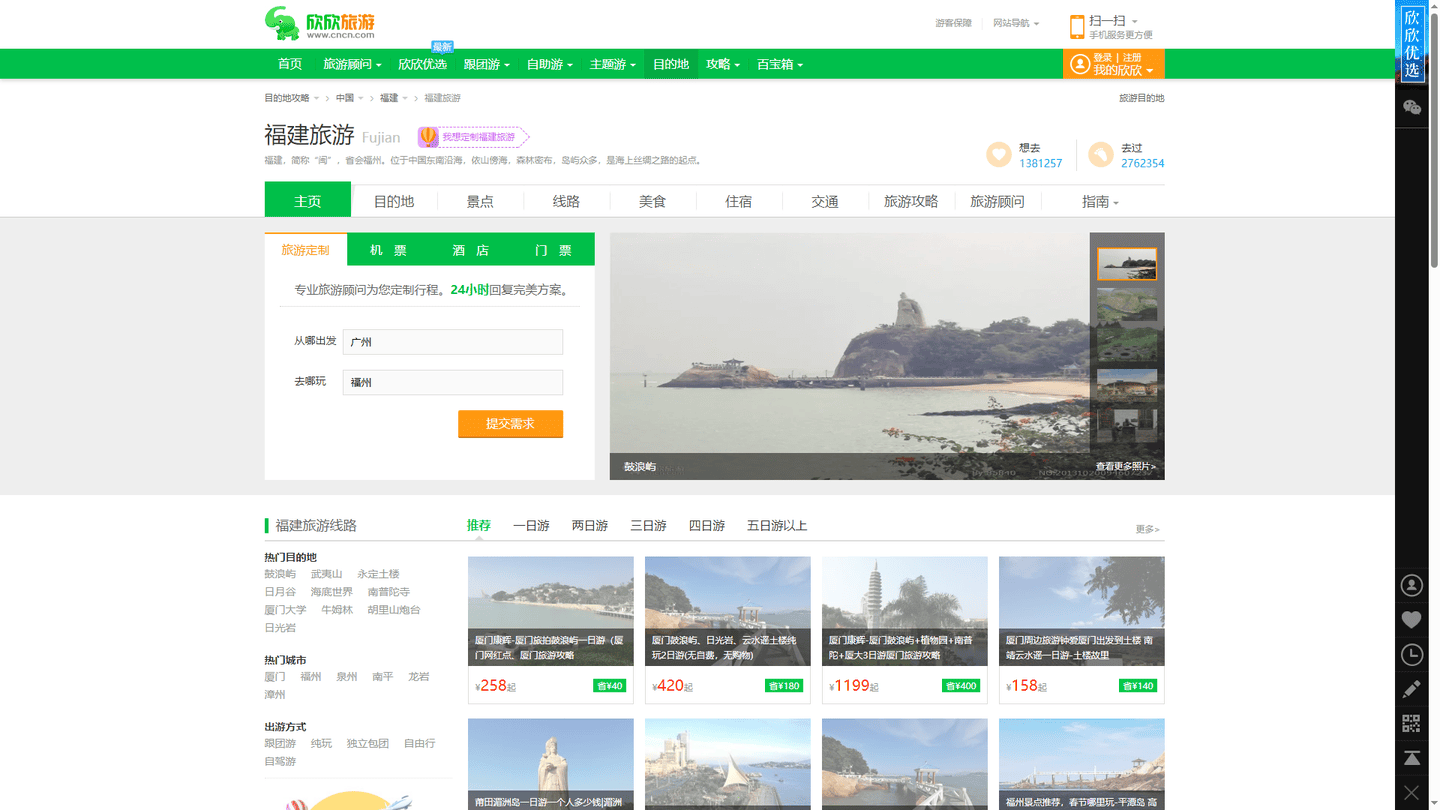The image size is (1440, 810).
Task: Click the 厦门 hot city link
Action: coord(275,677)
